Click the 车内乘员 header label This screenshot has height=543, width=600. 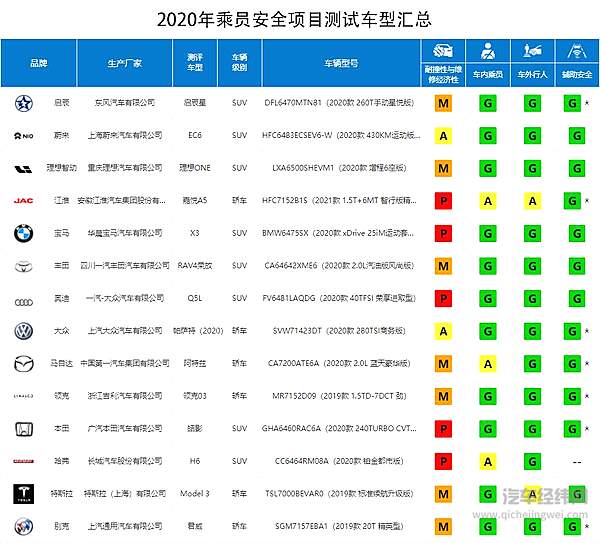coord(488,75)
